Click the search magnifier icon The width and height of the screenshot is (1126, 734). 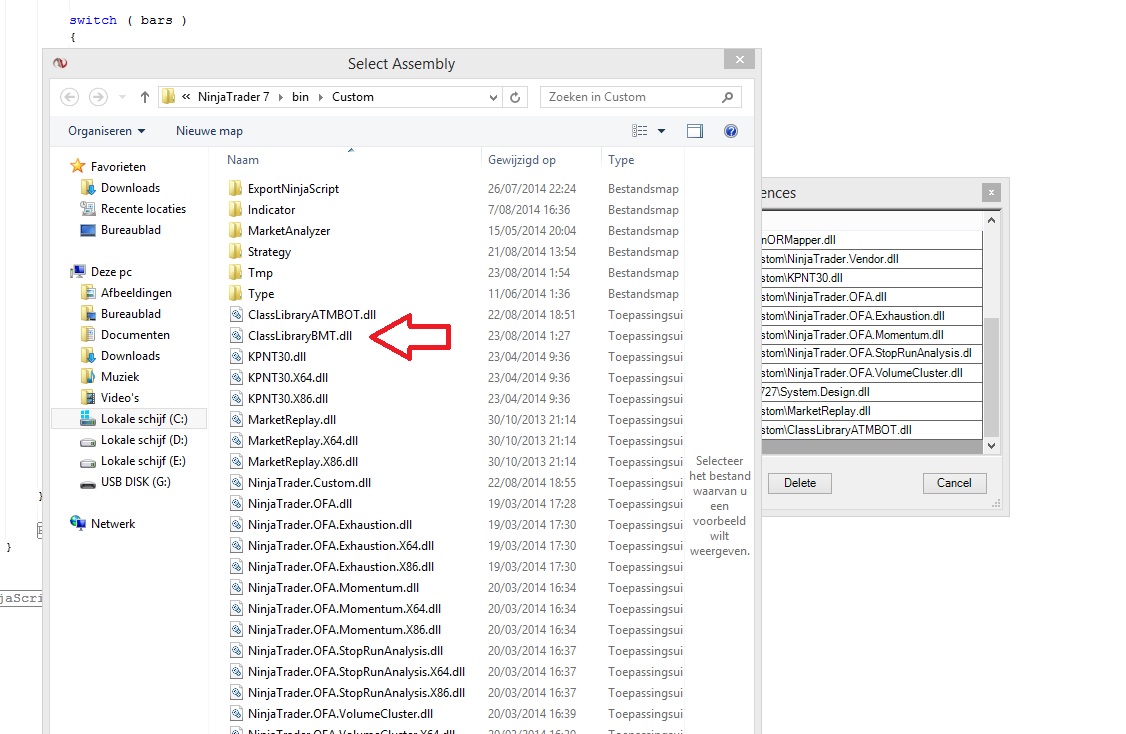pyautogui.click(x=727, y=97)
